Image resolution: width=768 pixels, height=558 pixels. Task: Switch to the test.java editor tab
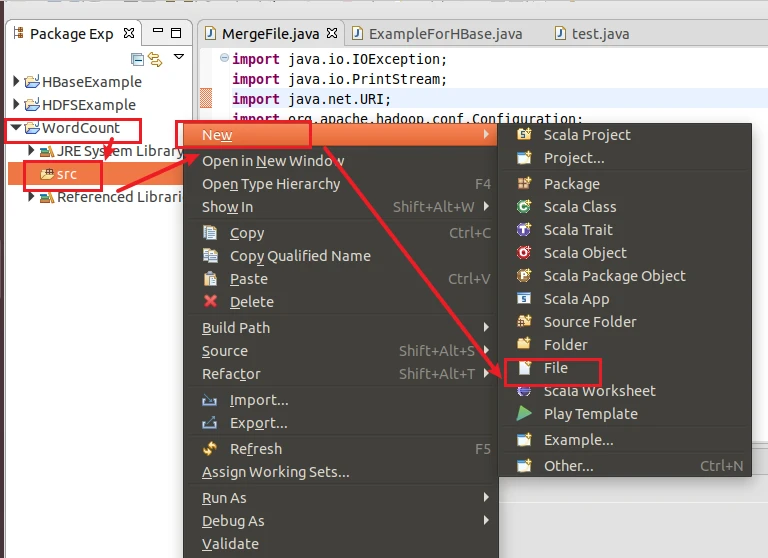click(600, 34)
